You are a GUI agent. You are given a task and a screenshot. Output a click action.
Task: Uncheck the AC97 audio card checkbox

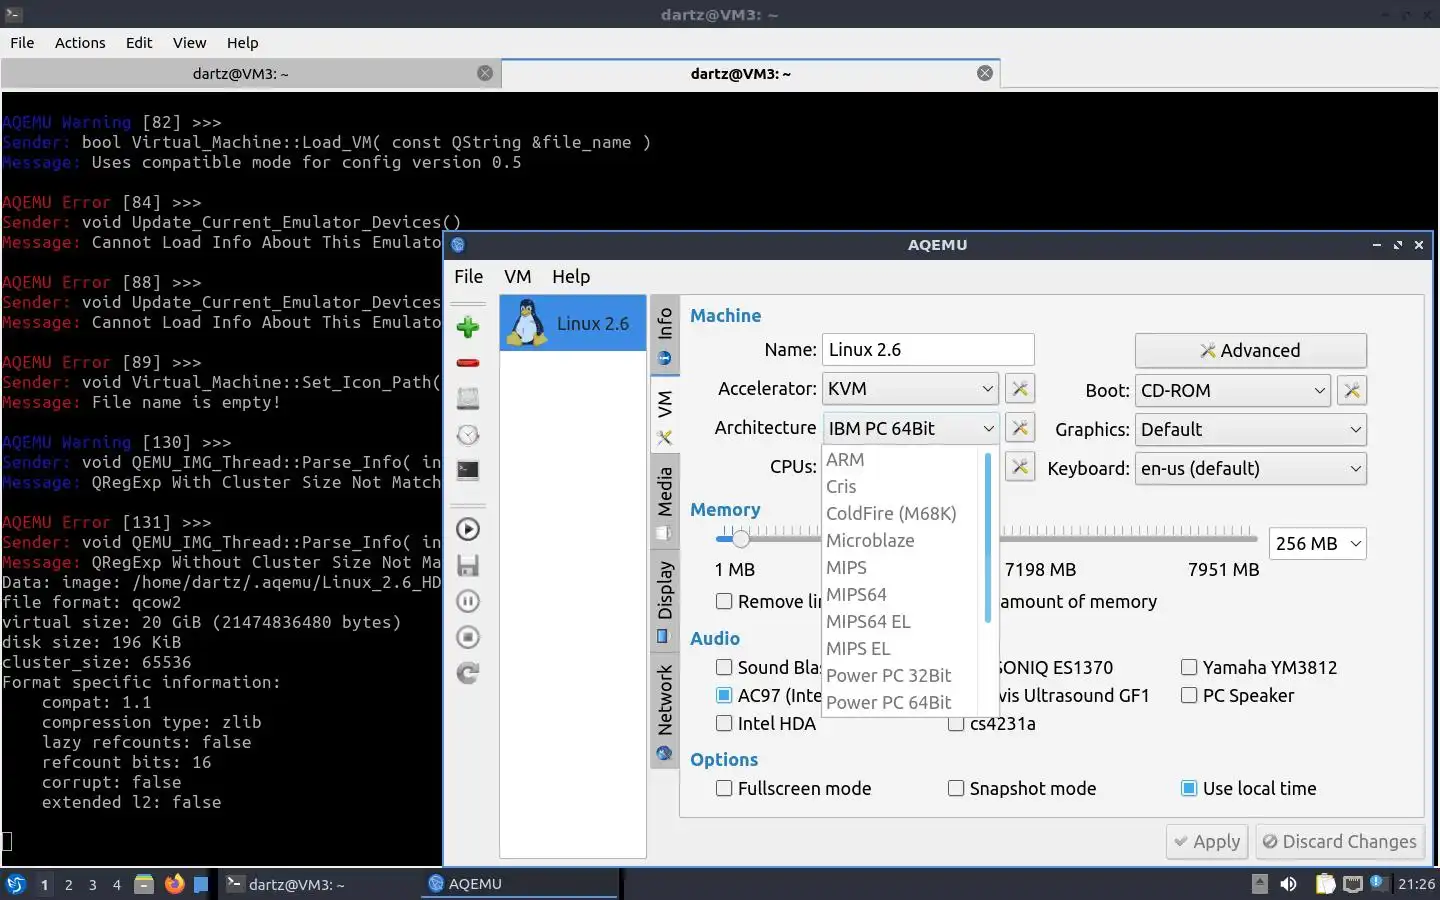(724, 695)
